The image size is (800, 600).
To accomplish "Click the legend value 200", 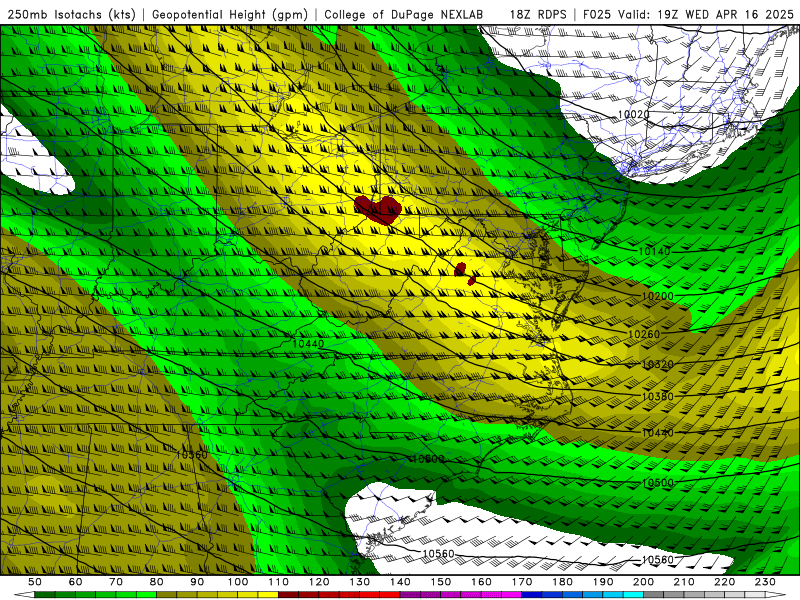I will click(x=643, y=582).
